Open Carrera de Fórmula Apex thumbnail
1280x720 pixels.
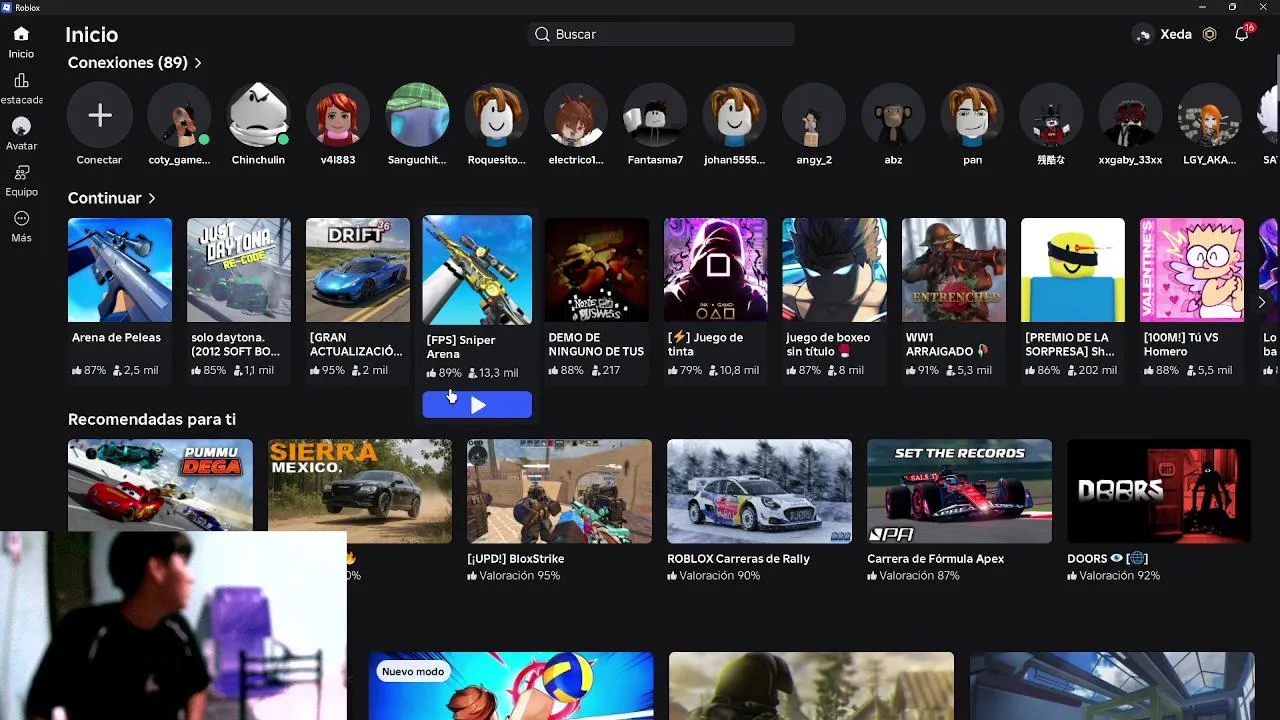click(959, 491)
